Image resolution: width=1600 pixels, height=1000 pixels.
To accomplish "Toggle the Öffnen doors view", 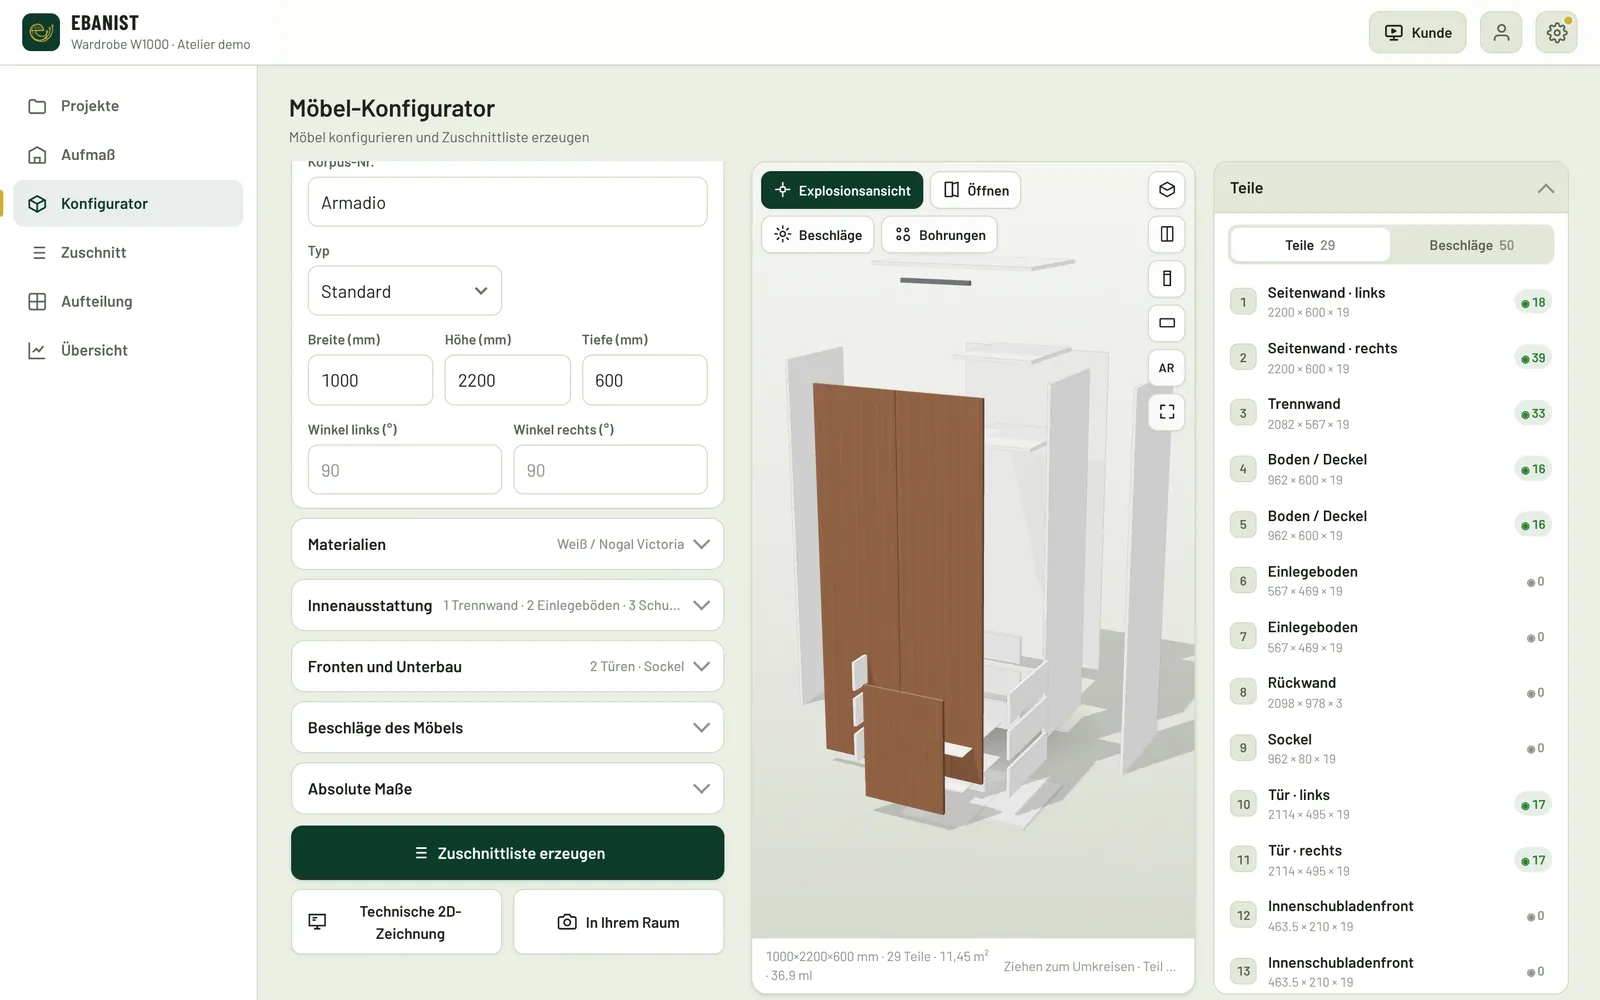I will point(976,190).
